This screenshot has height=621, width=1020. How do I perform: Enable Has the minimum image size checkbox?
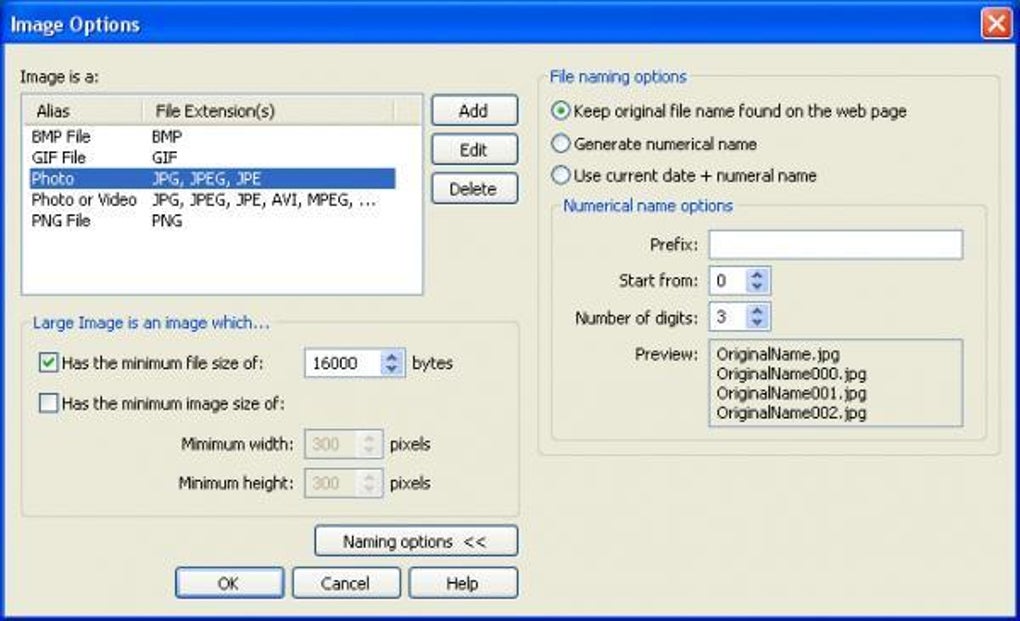click(x=48, y=403)
